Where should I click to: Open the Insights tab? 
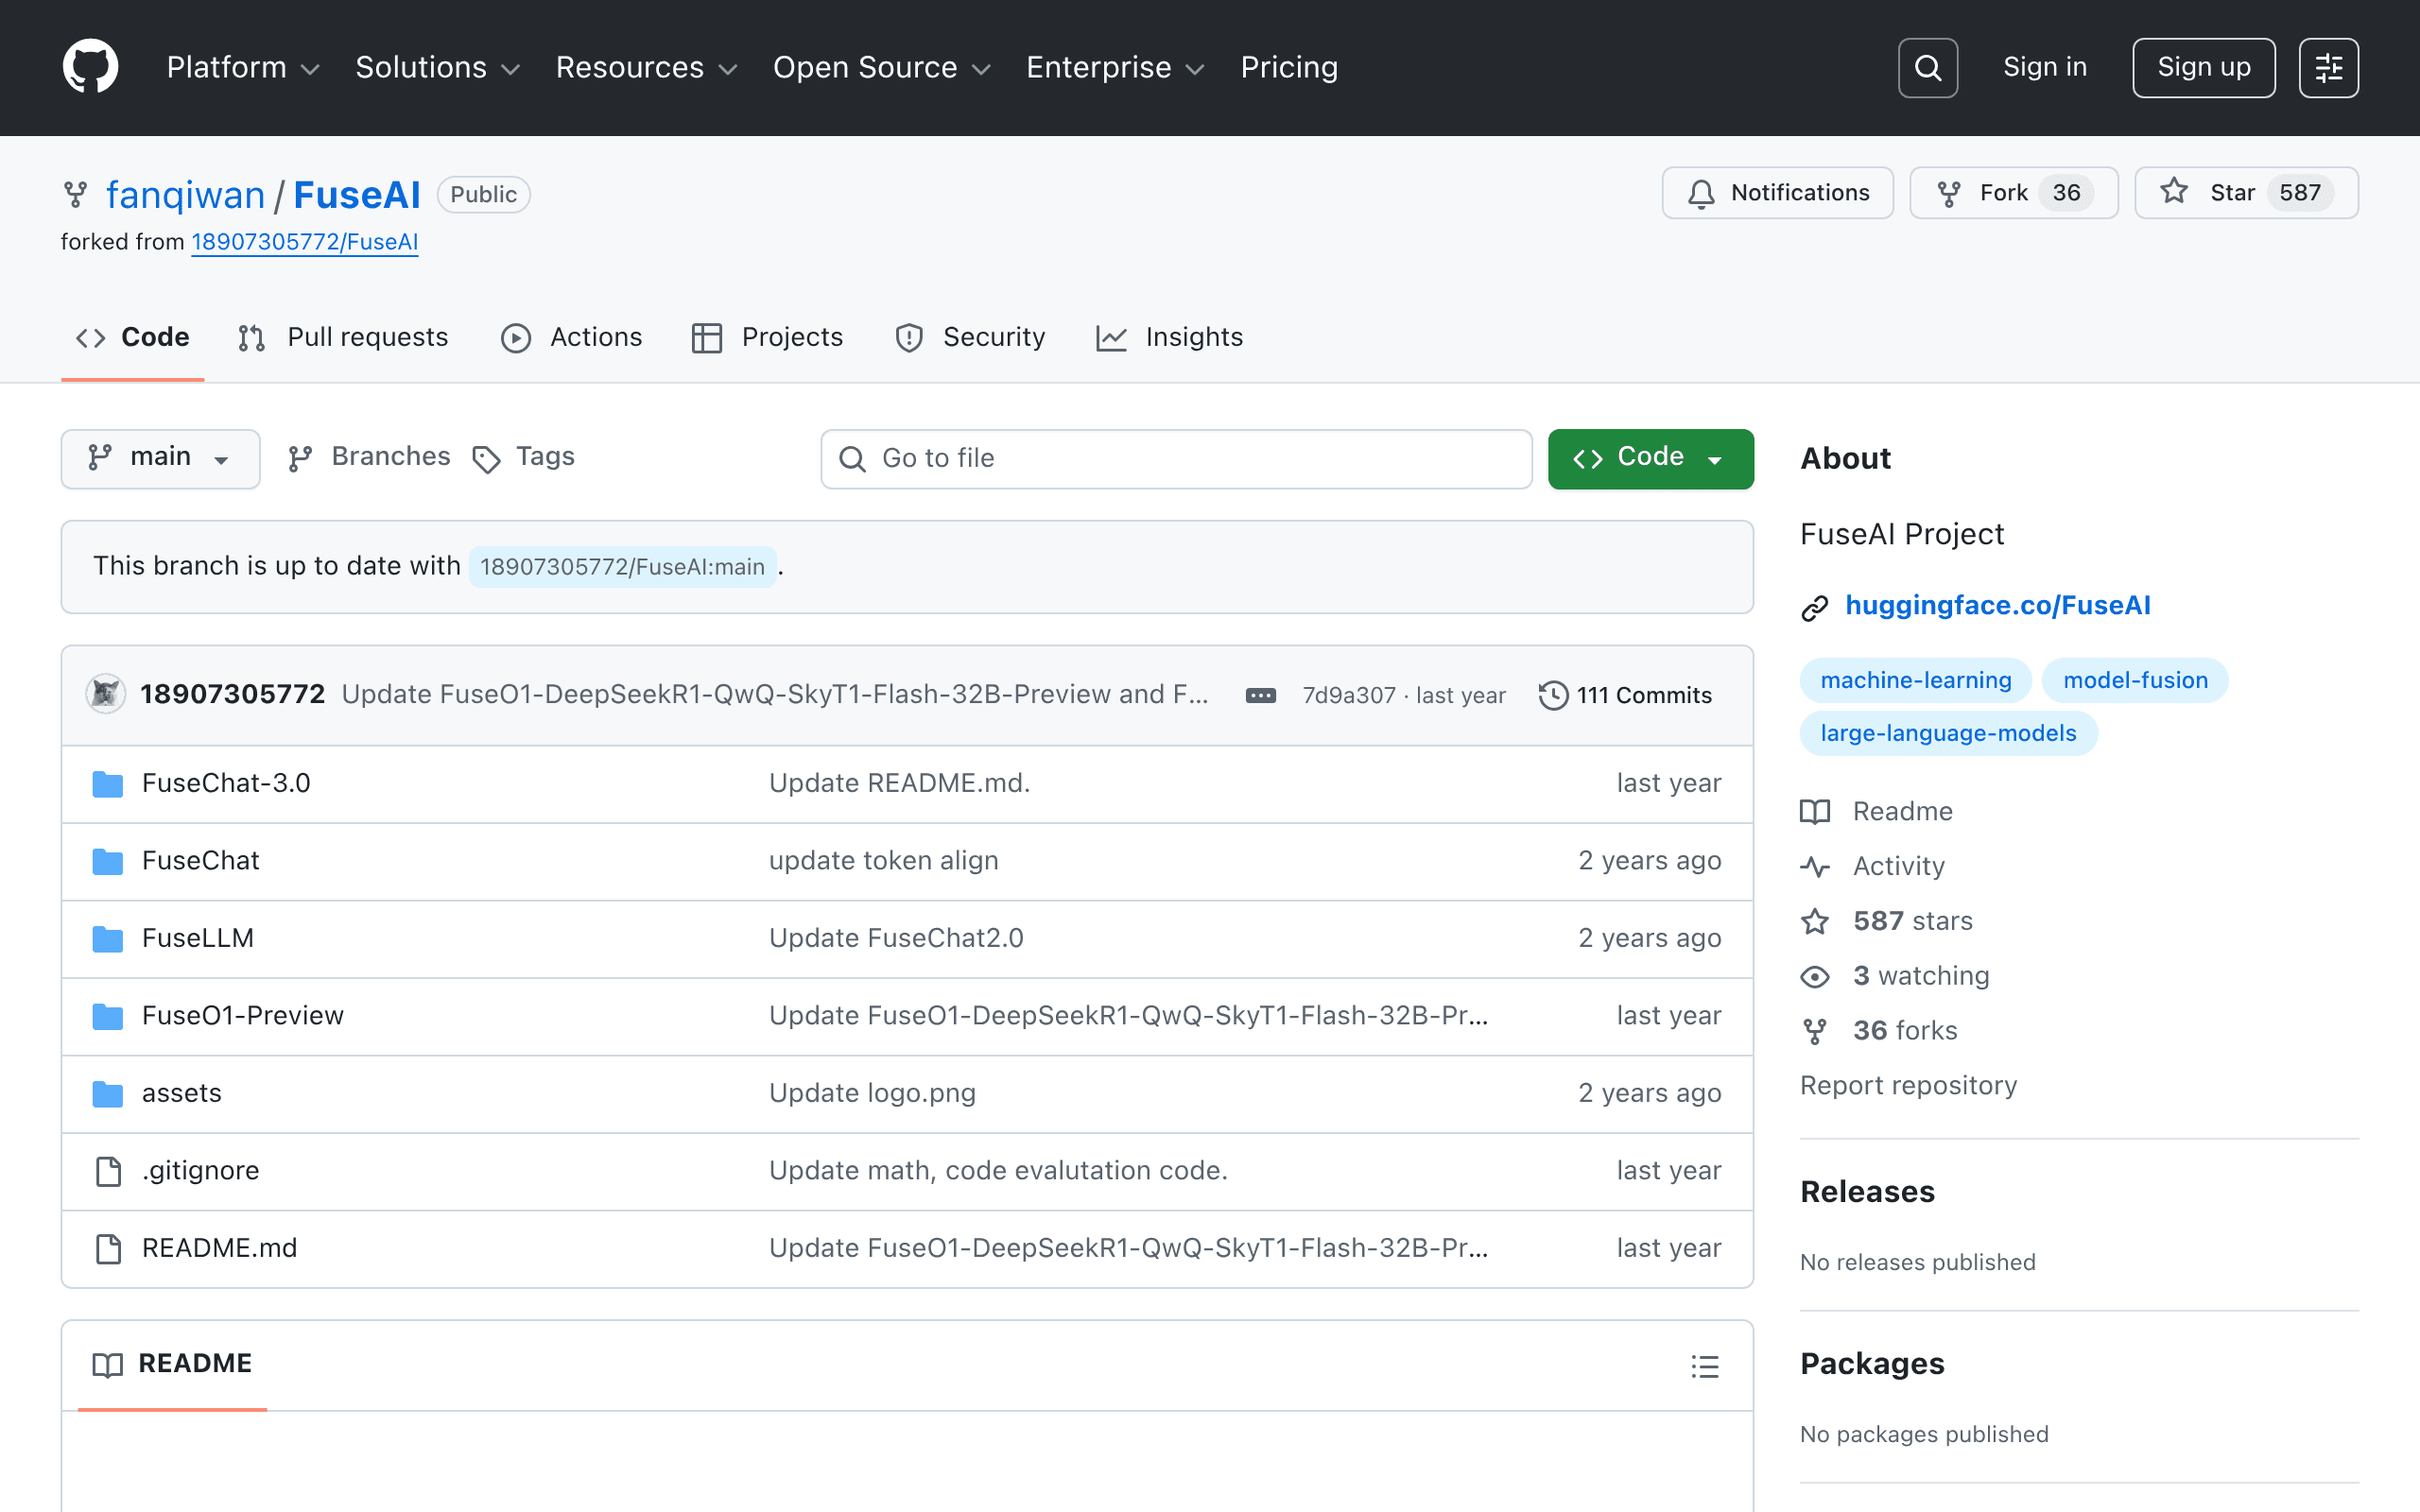pos(1170,338)
